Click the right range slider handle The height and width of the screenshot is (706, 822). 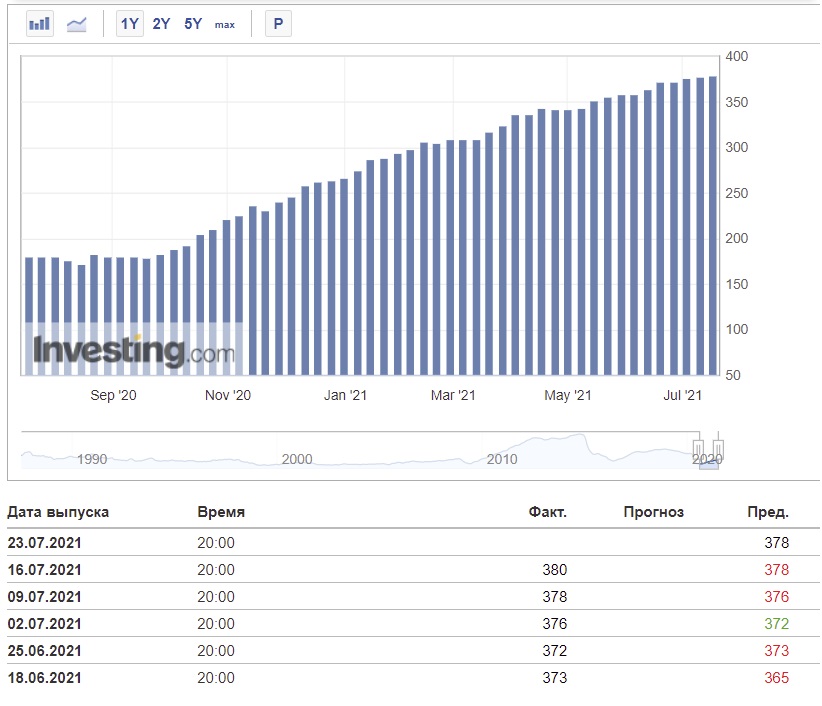coord(718,449)
